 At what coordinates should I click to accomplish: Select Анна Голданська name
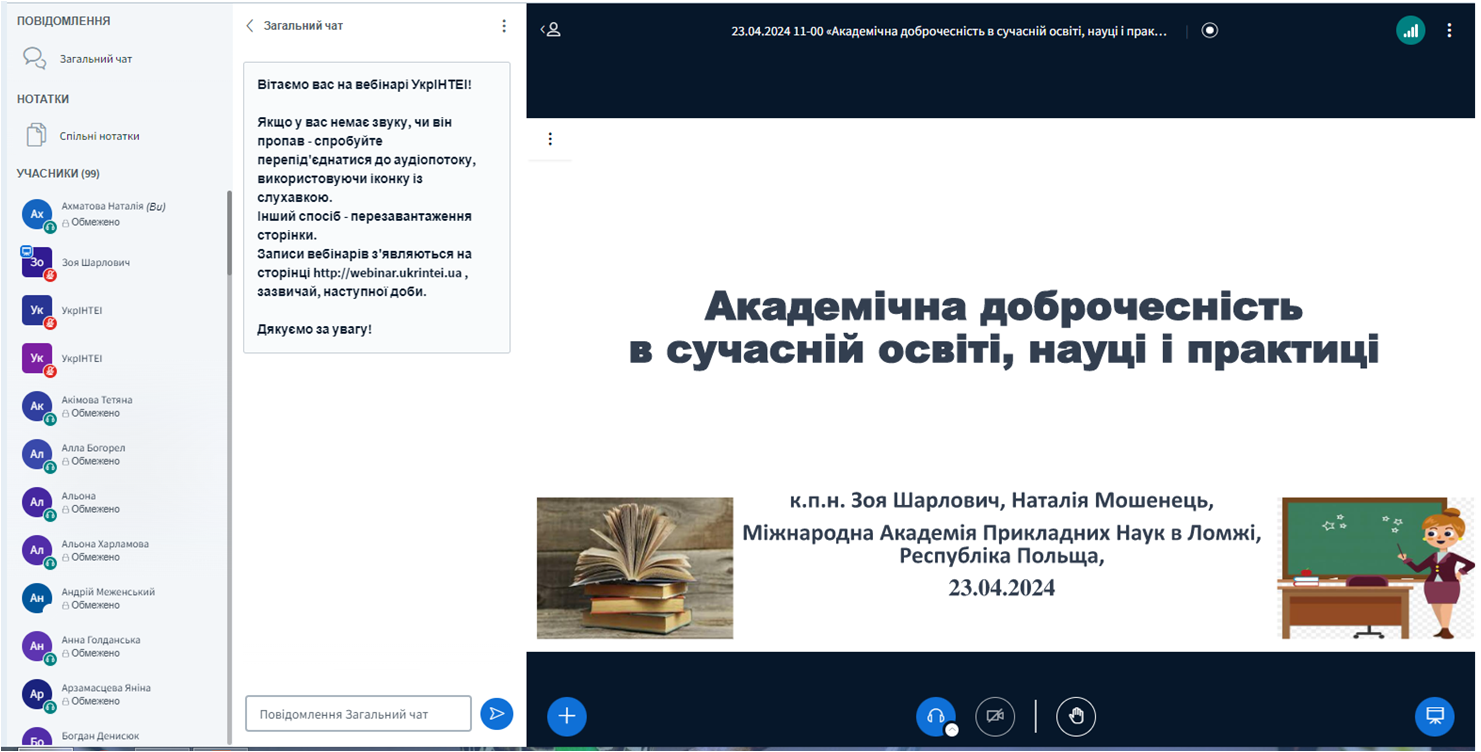click(101, 640)
